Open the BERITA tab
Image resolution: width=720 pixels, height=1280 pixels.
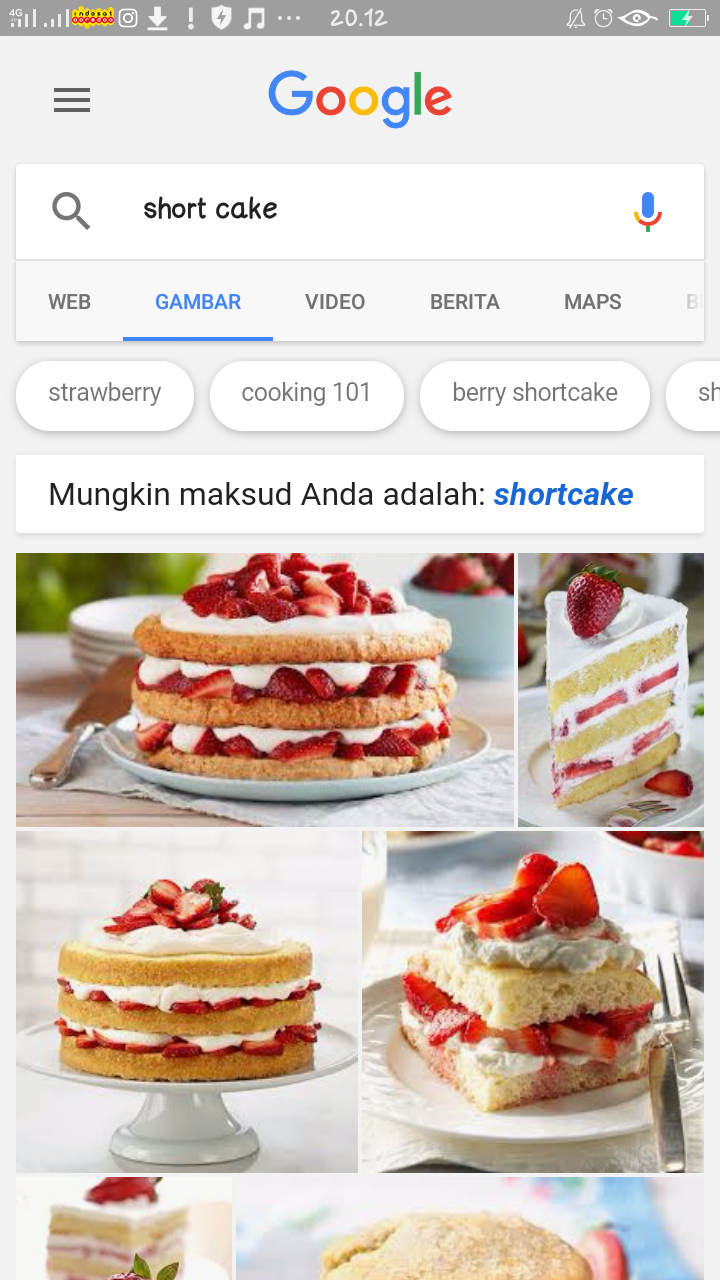(x=465, y=302)
